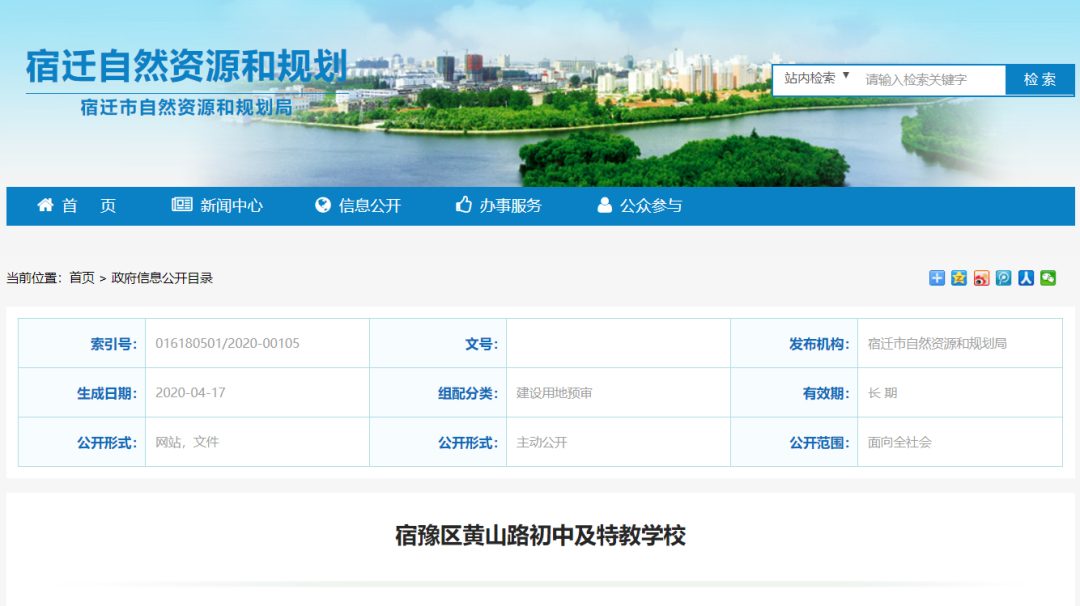This screenshot has width=1080, height=606.
Task: Click the 生成日期 label cell
Action: tap(82, 393)
